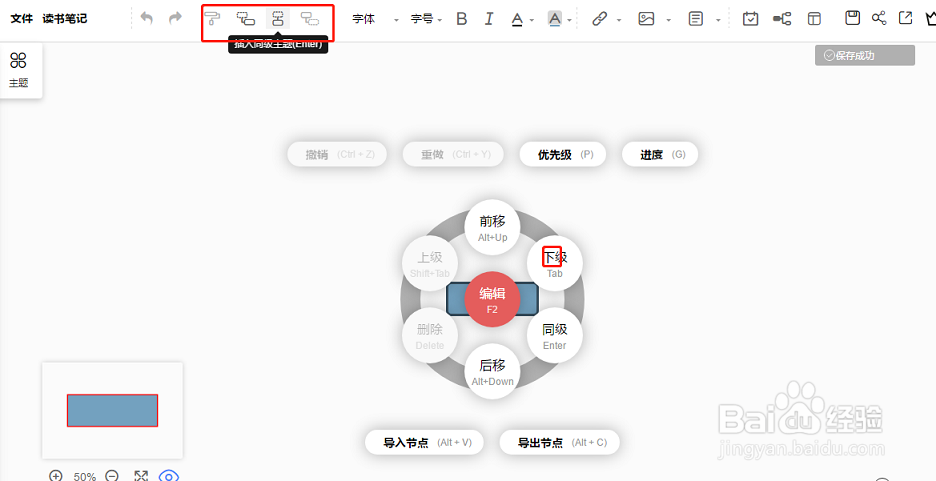The height and width of the screenshot is (481, 936).
Task: Zoom out with the minus icon
Action: pos(112,476)
